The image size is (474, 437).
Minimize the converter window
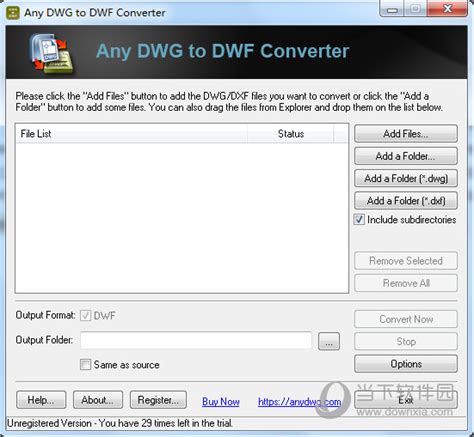point(392,9)
